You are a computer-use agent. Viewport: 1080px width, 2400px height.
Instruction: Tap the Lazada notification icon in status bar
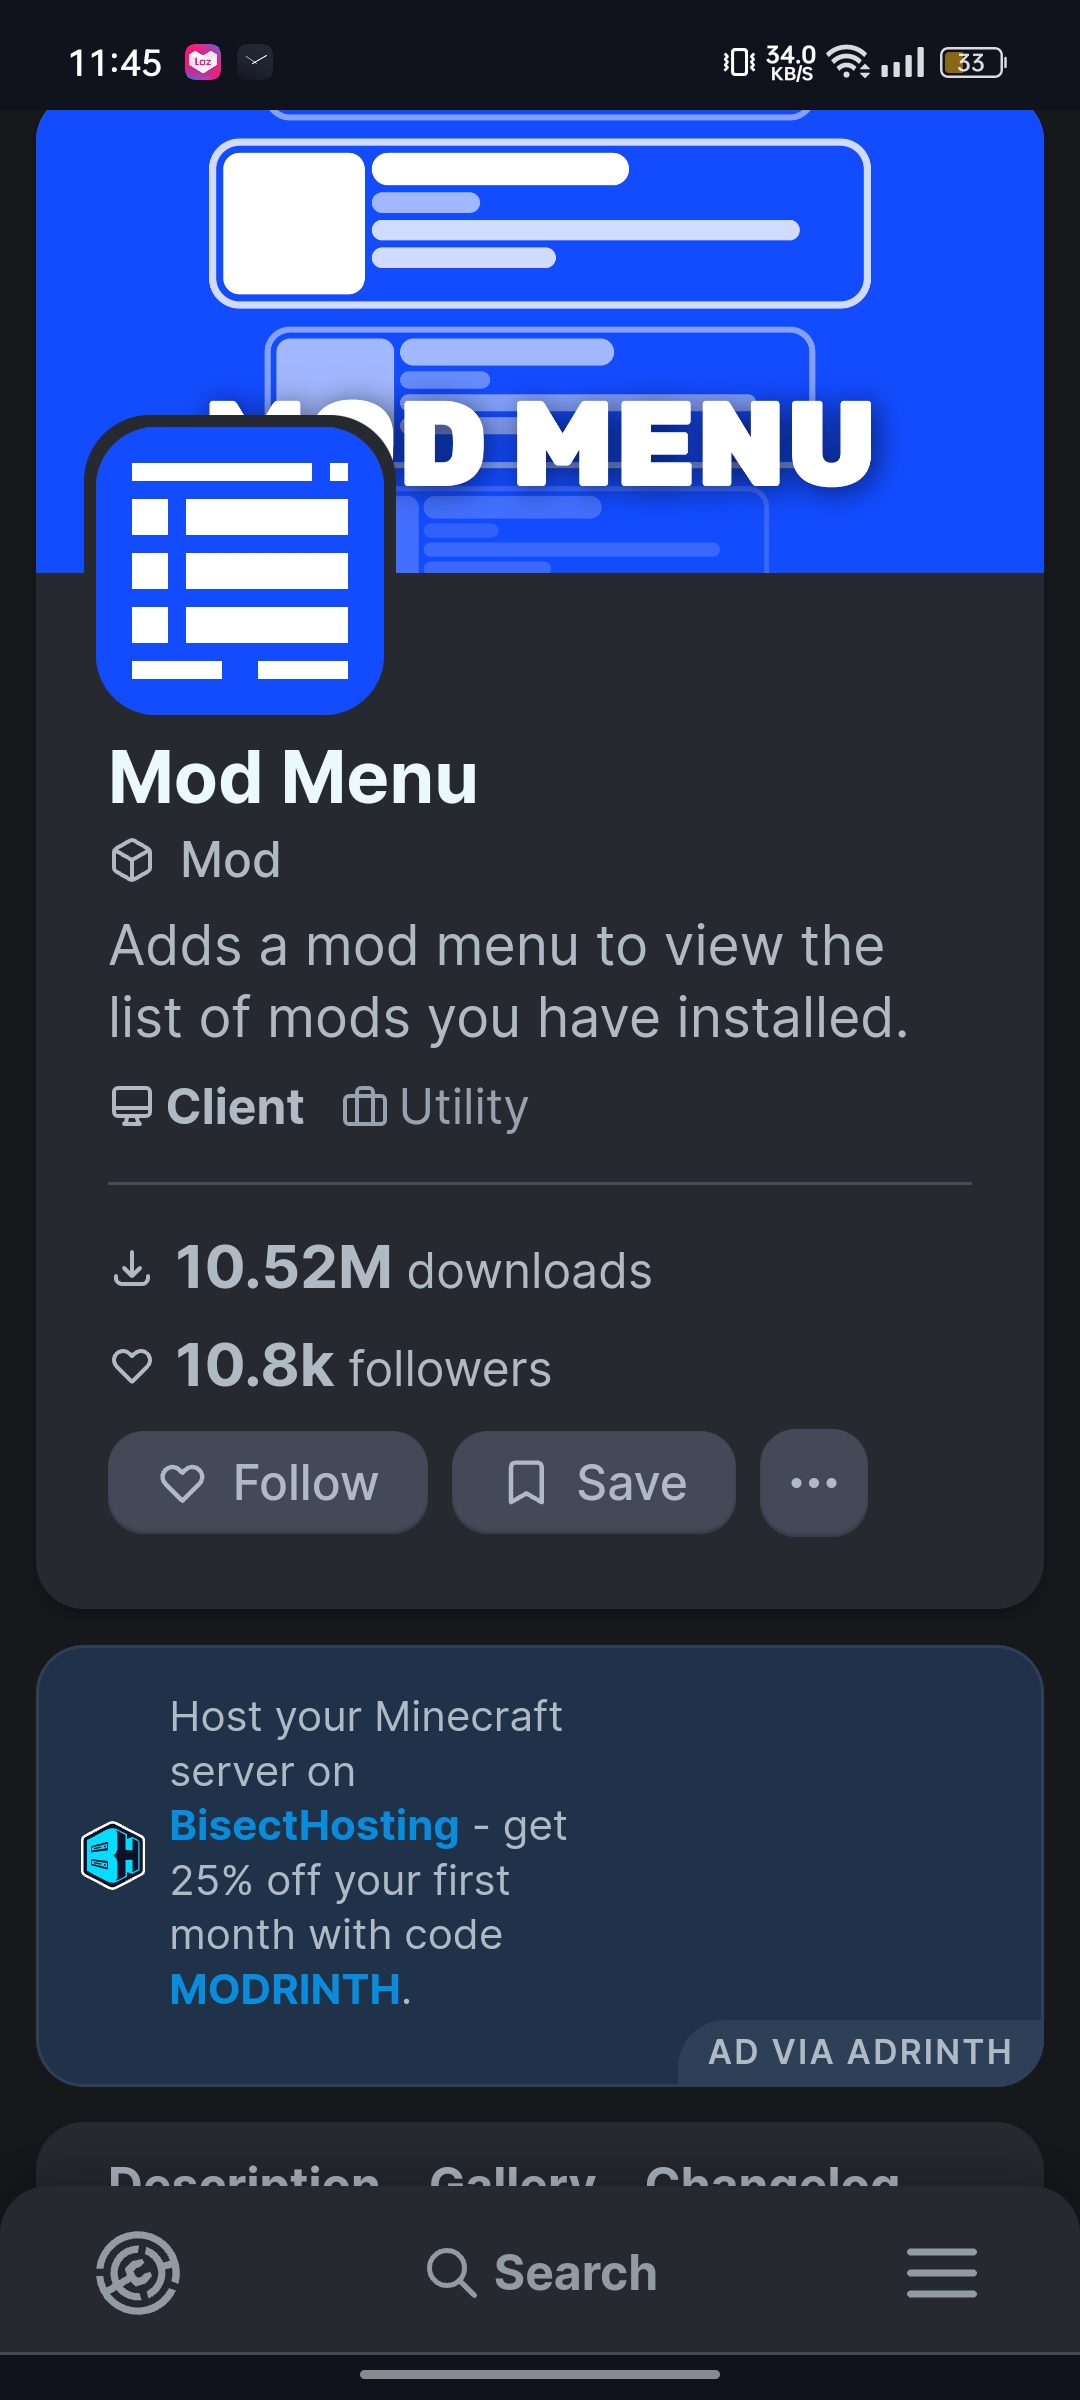point(203,62)
